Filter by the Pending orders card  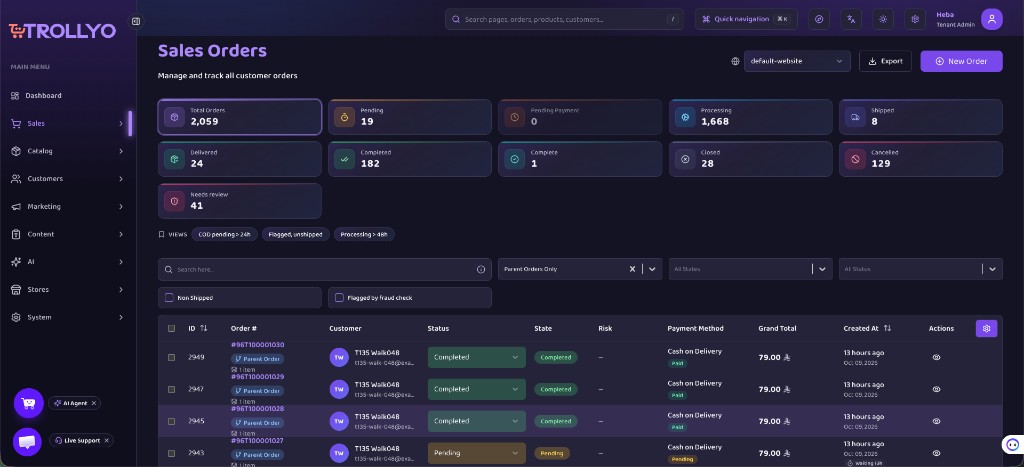409,117
